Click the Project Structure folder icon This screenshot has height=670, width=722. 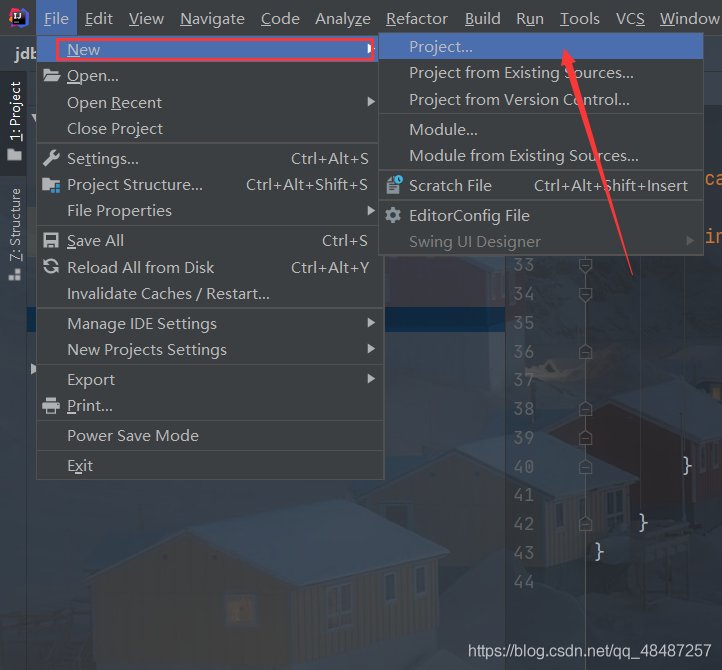pos(51,185)
